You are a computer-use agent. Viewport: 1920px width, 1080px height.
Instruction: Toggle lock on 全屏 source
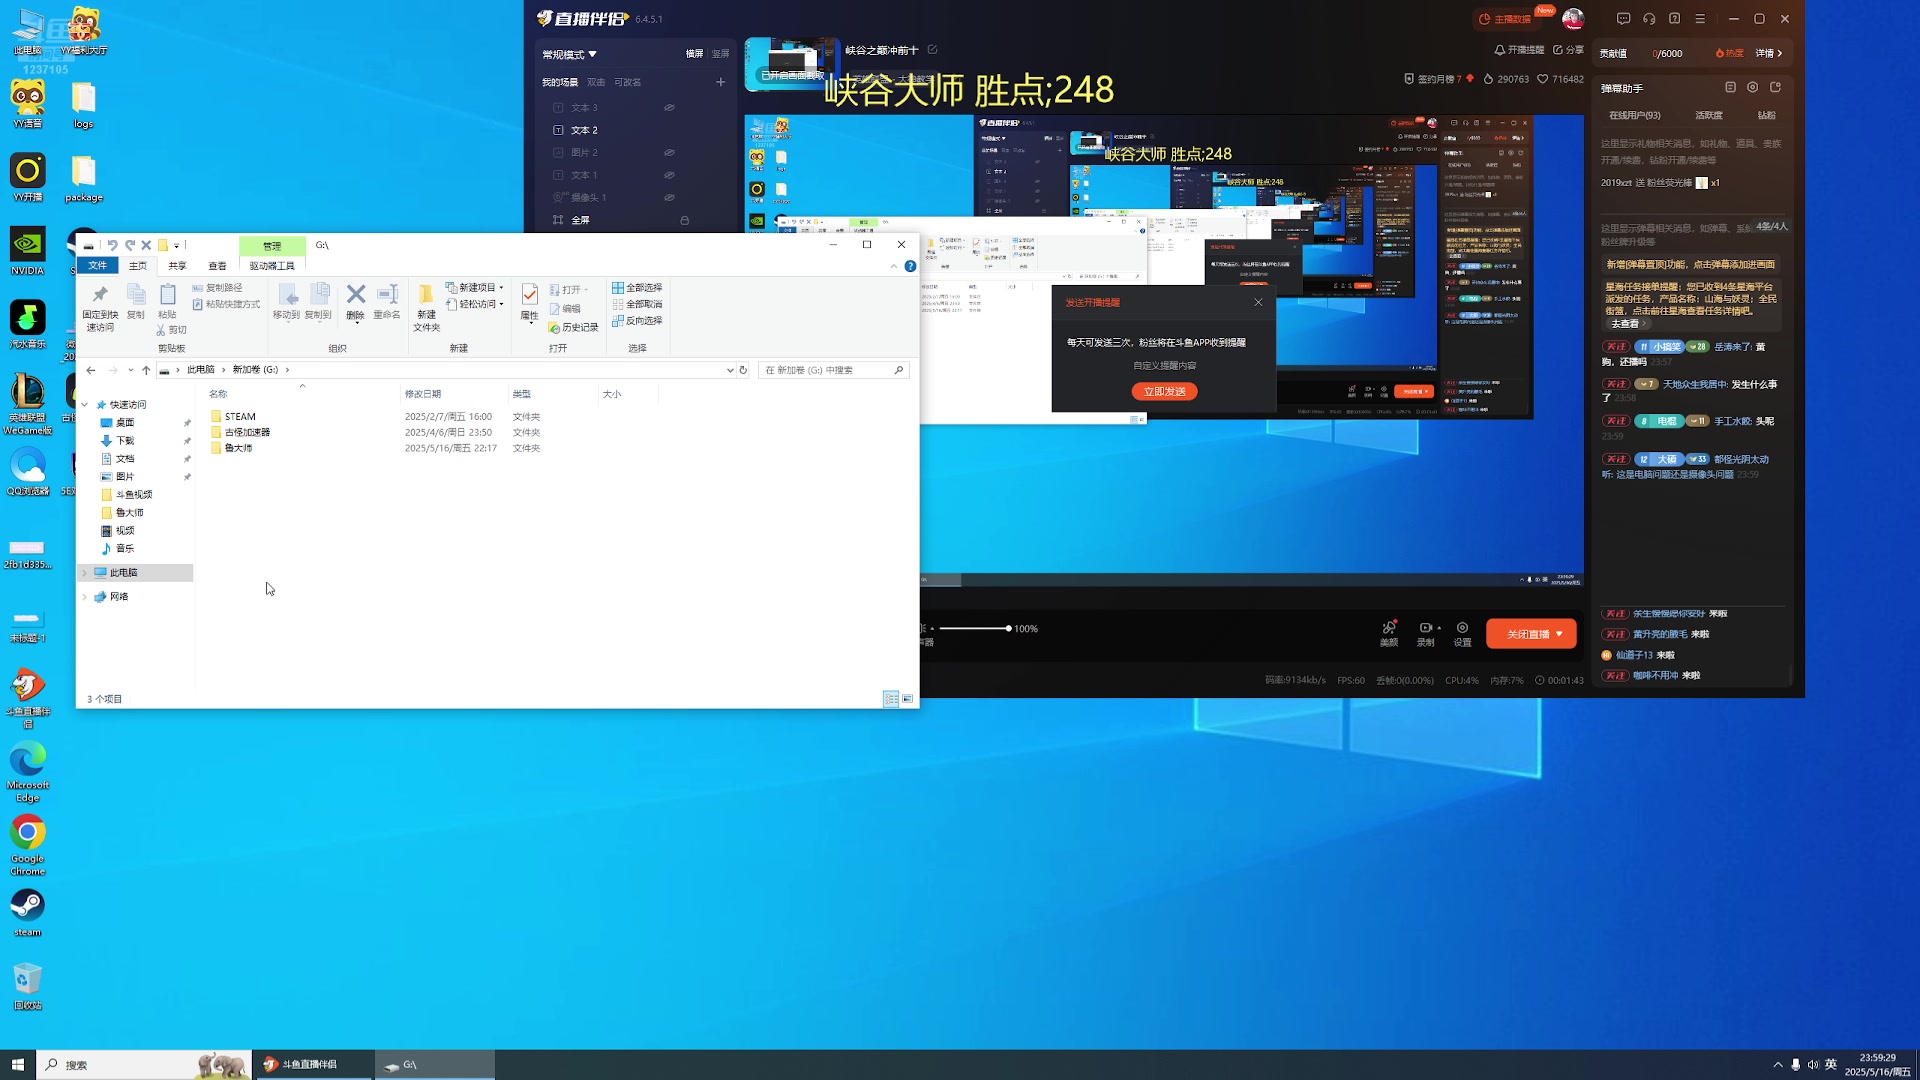click(685, 220)
